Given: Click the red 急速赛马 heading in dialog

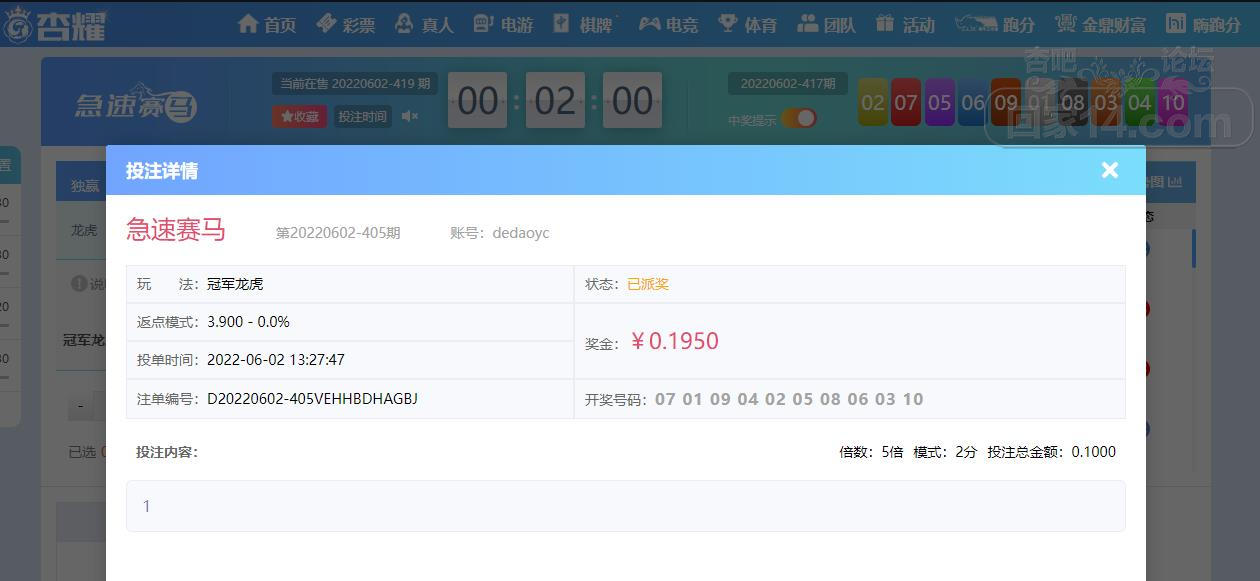Looking at the screenshot, I should click(176, 230).
